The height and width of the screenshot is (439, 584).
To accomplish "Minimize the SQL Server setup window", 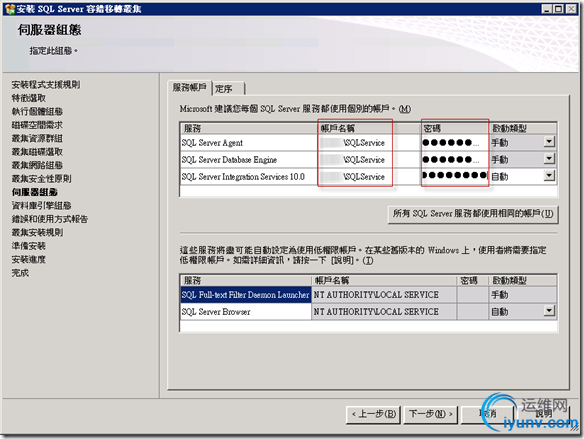I will [x=546, y=9].
